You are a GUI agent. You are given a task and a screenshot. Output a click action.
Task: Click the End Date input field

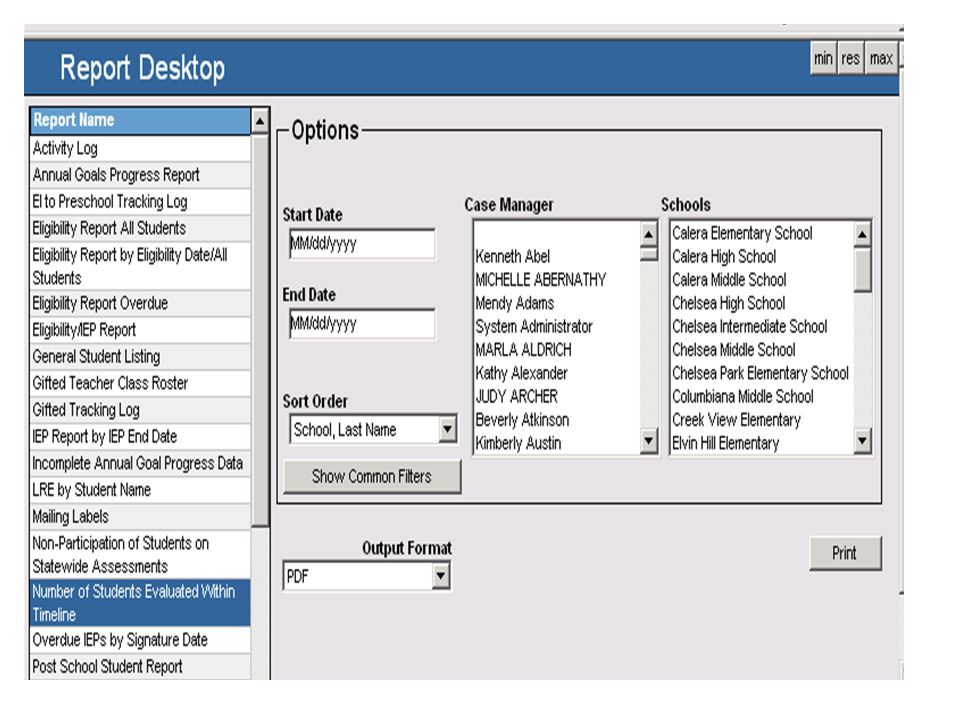pyautogui.click(x=362, y=324)
